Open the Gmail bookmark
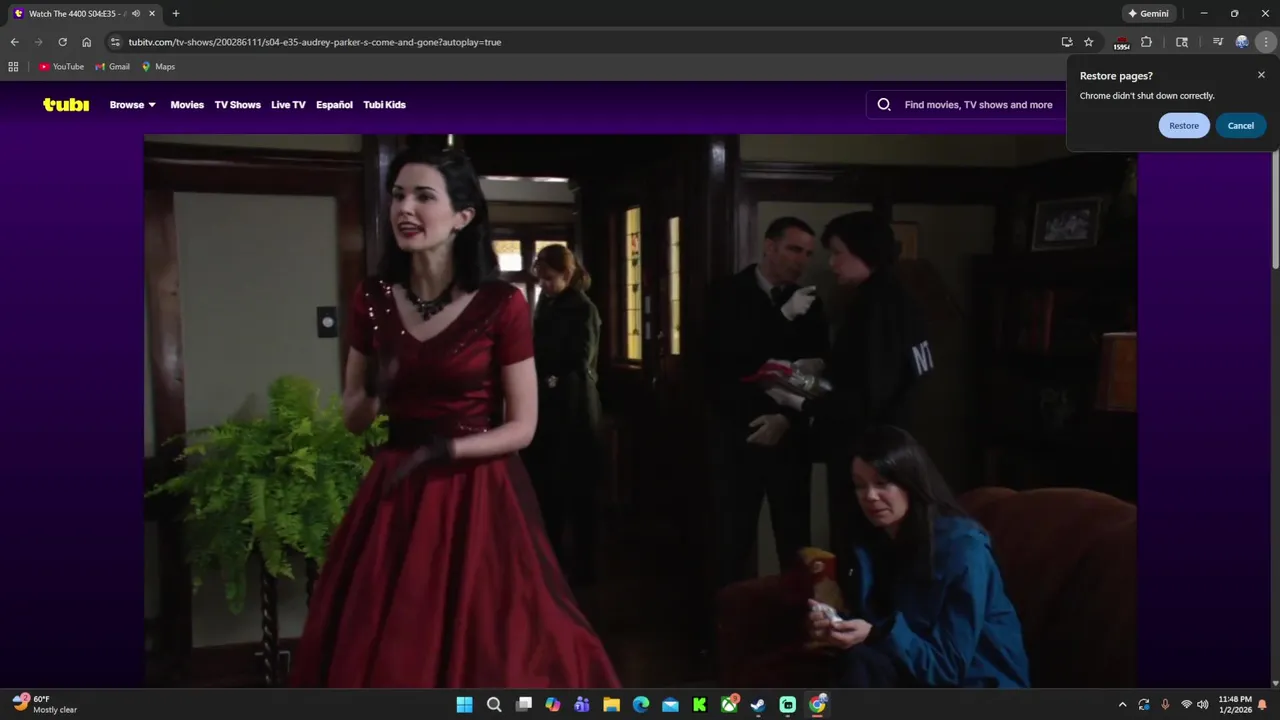 112,67
